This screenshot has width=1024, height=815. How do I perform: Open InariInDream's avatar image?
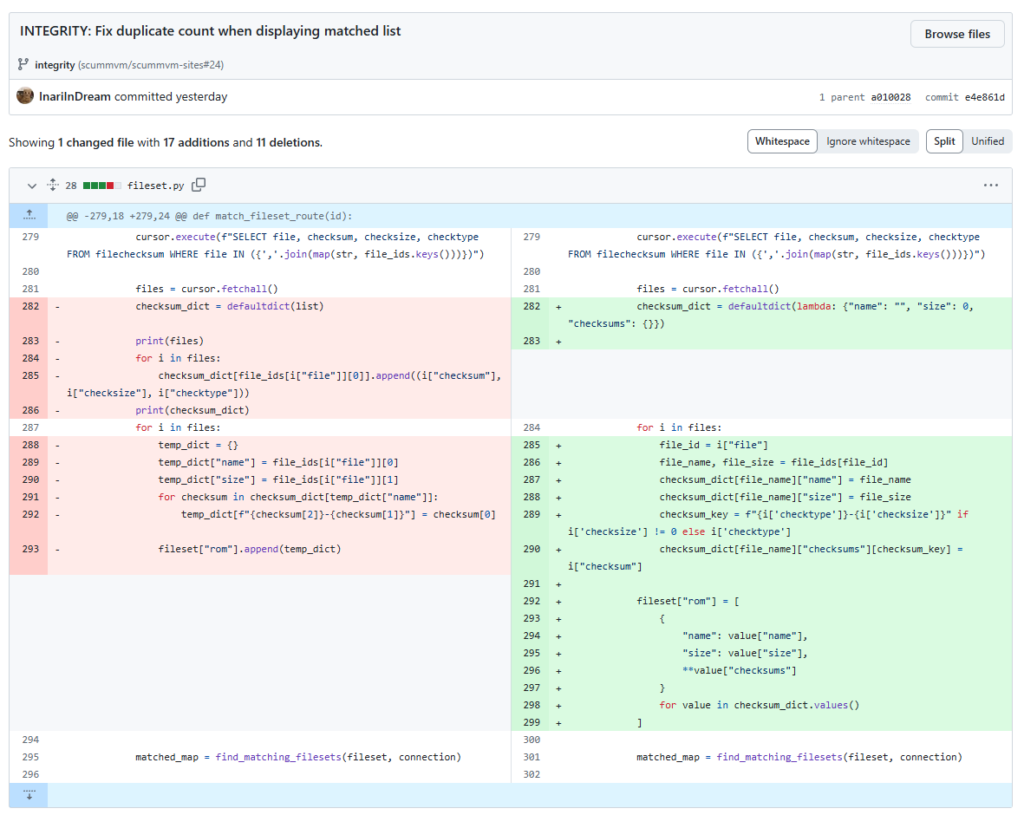click(25, 96)
